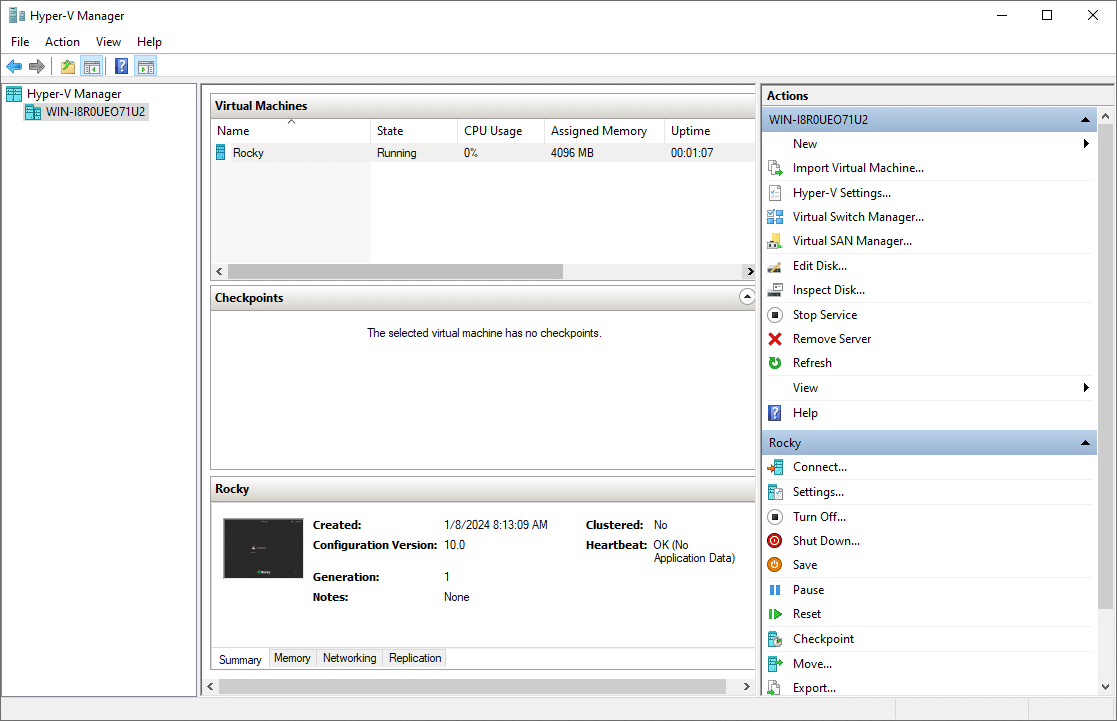
Task: Click the green Reset icon
Action: coord(775,614)
